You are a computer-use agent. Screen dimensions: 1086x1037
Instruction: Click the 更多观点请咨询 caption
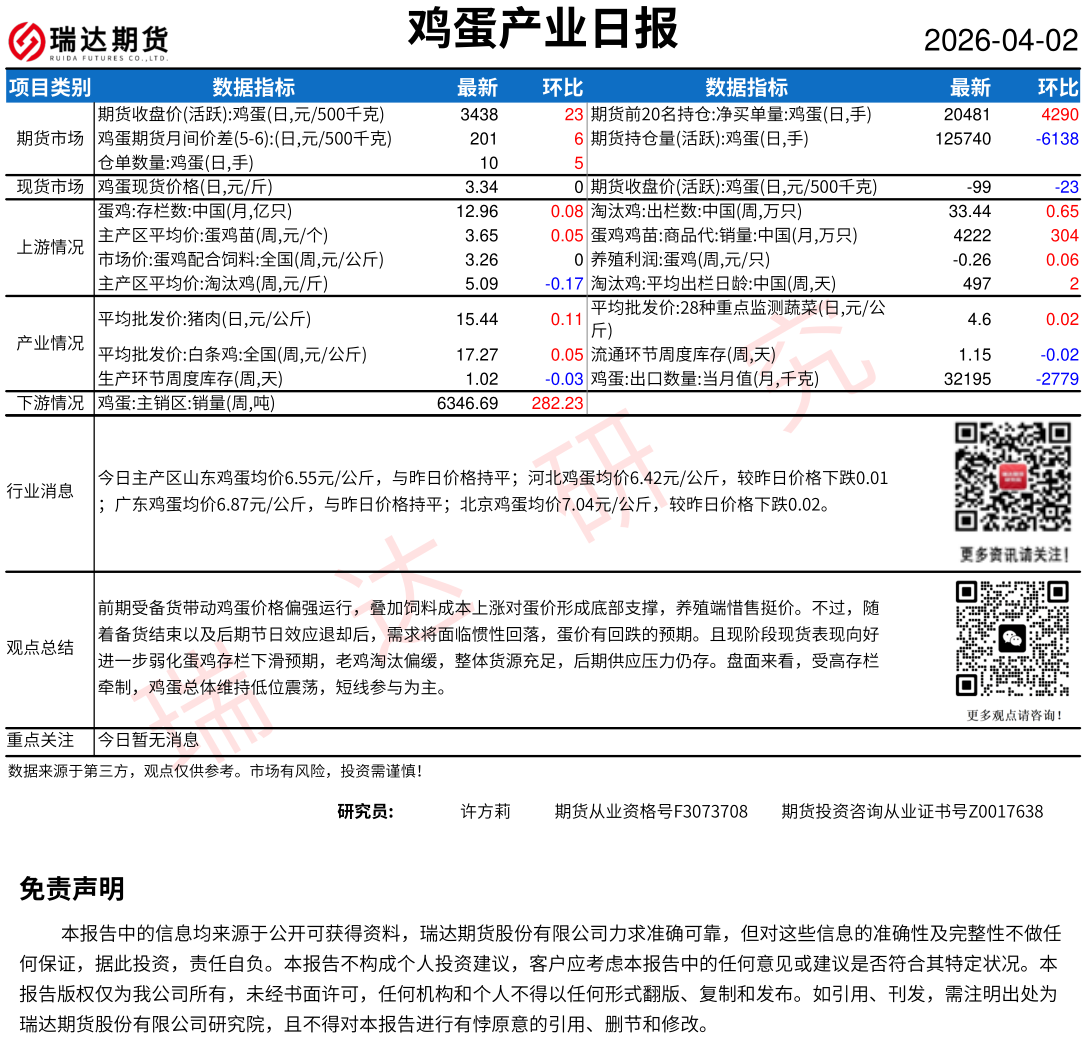(1013, 715)
